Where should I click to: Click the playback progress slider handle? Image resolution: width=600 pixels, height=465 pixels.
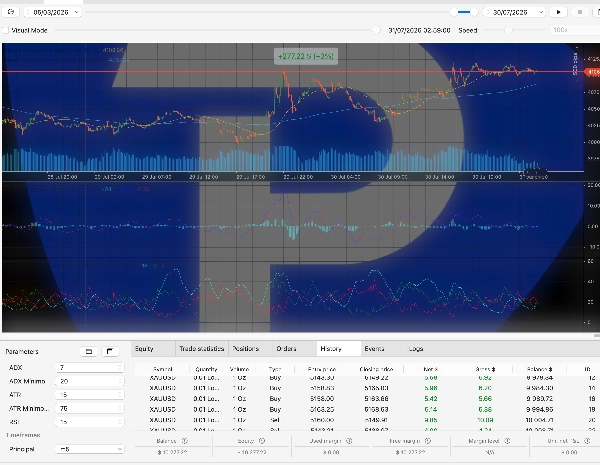click(376, 30)
